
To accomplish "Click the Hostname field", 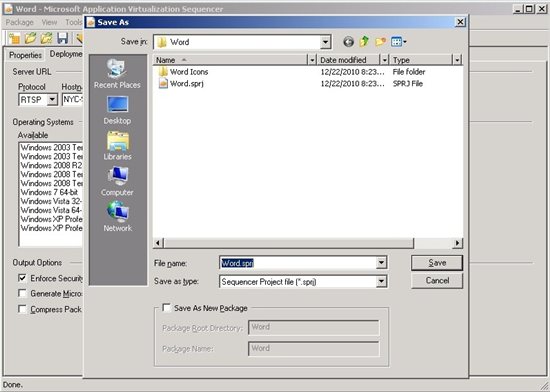I will pos(72,100).
